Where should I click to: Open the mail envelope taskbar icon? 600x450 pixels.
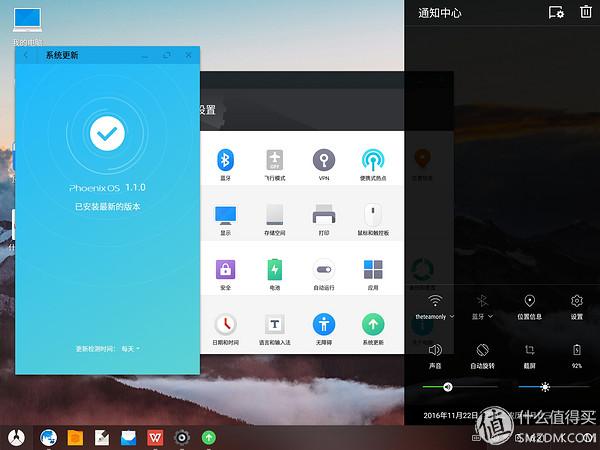point(129,438)
